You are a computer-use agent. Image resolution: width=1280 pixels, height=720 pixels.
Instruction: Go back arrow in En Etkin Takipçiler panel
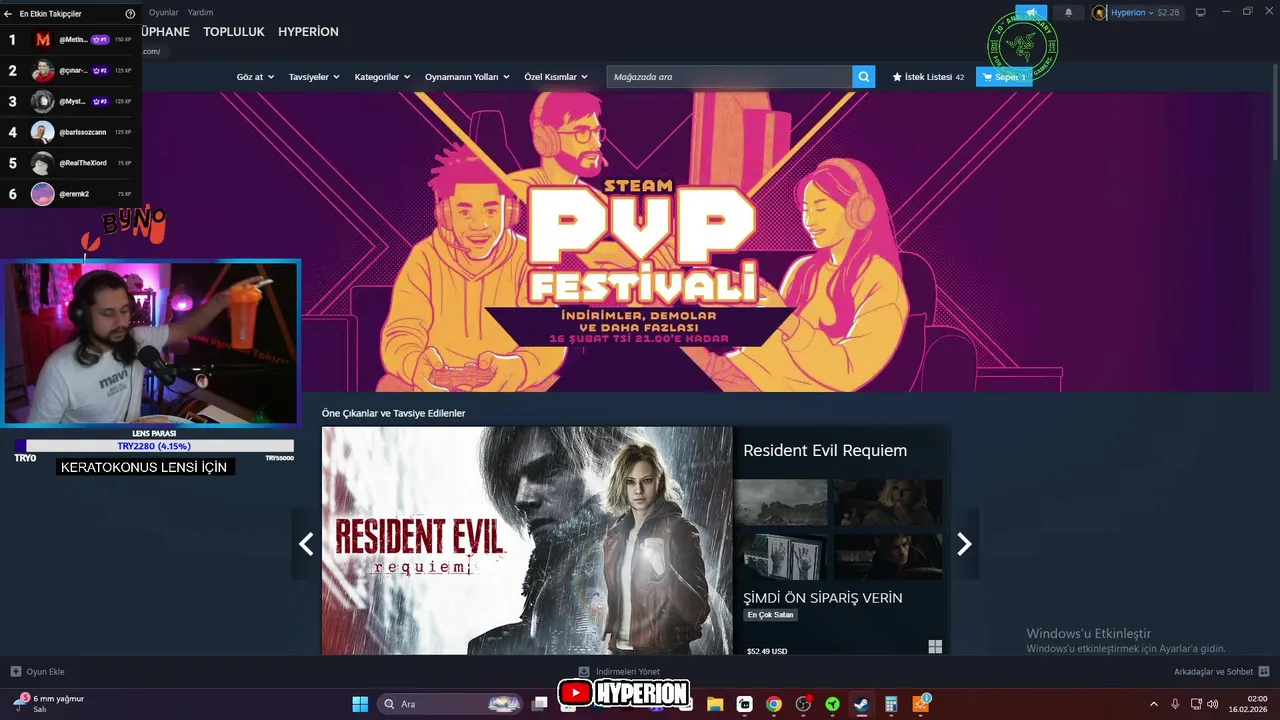8,14
